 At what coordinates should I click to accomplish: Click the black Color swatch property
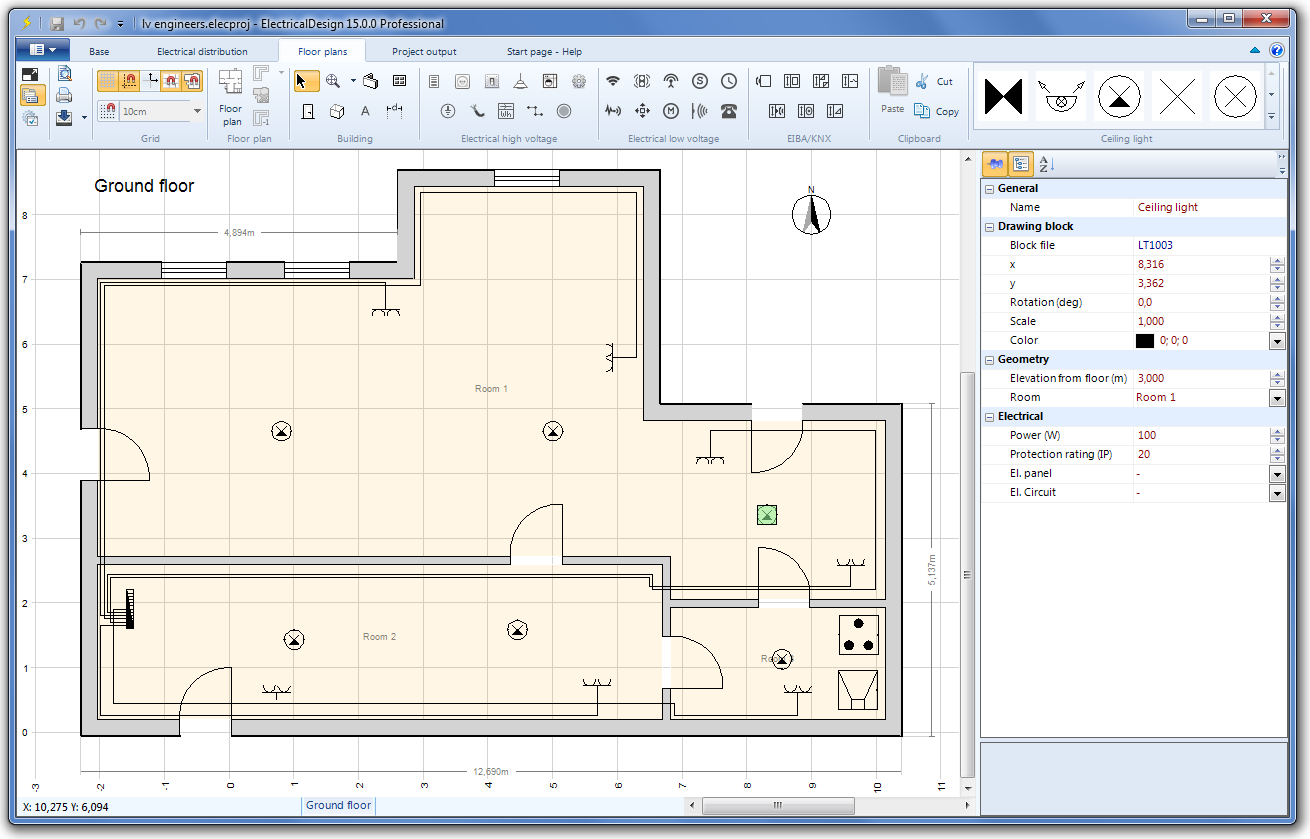point(1145,341)
